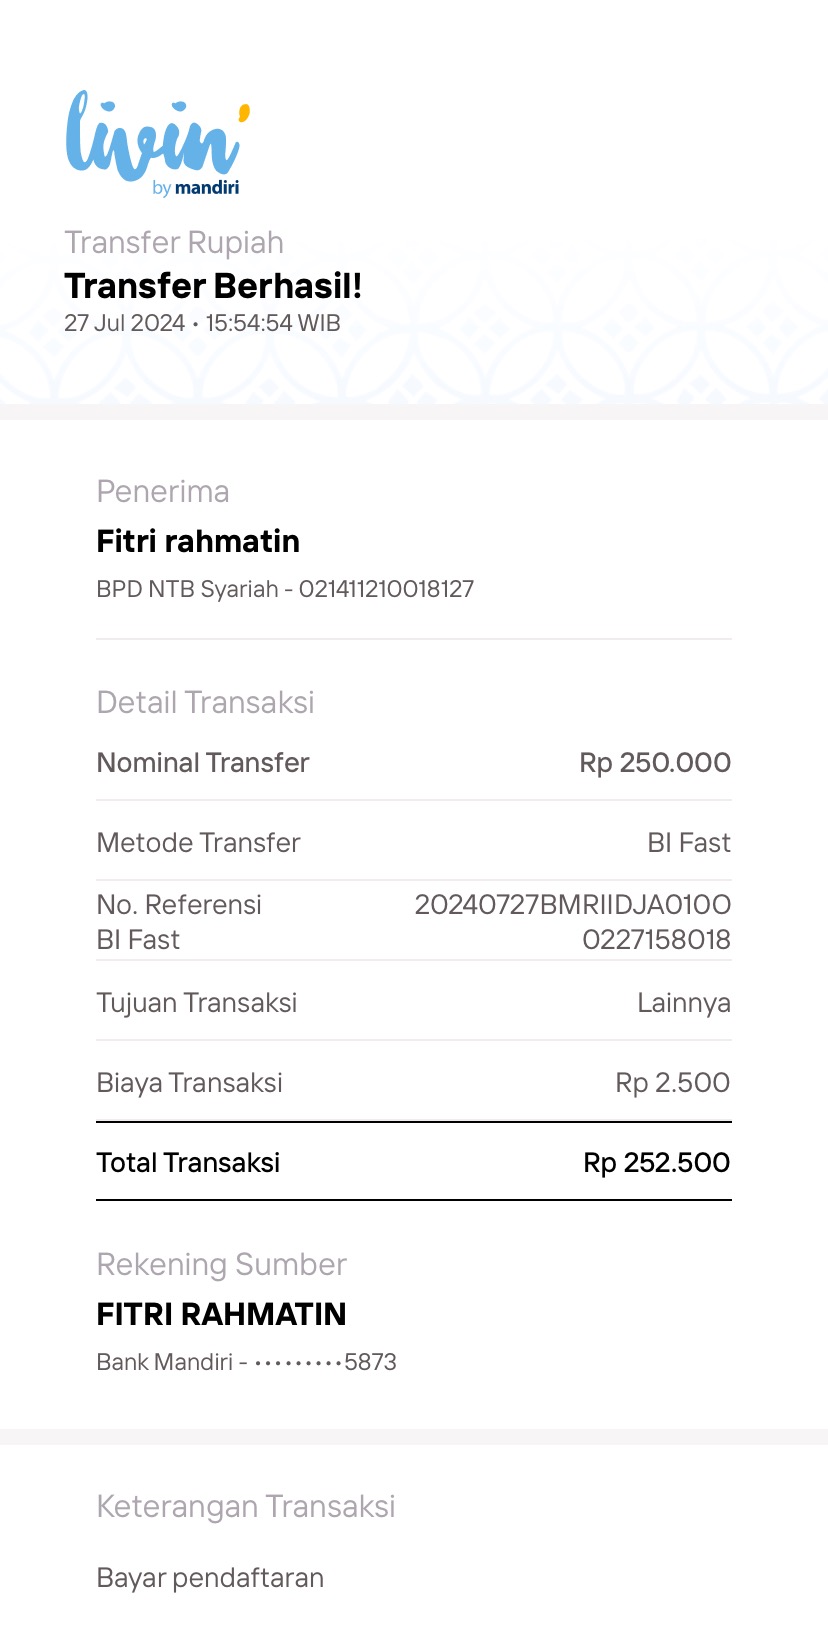Viewport: 828px width, 1625px height.
Task: Tap the BPD NTB Syariah account number
Action: tap(285, 589)
